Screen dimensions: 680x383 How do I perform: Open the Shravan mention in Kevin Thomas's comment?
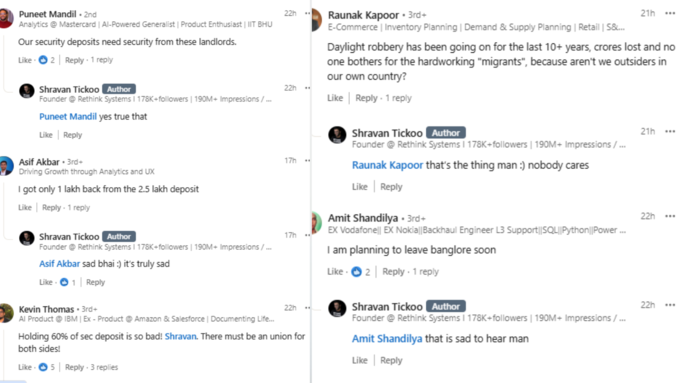pos(180,336)
